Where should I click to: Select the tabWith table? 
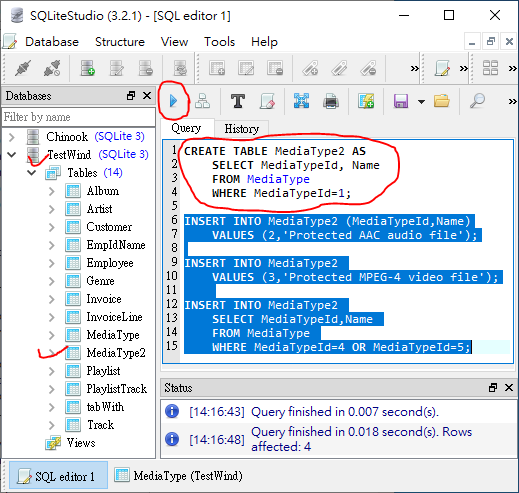click(105, 407)
